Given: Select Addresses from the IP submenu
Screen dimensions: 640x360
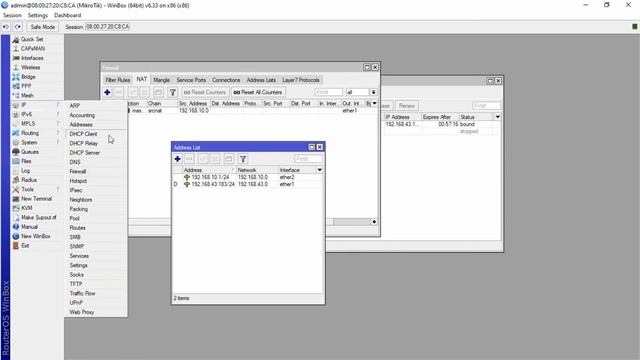Looking at the screenshot, I should pyautogui.click(x=81, y=124).
